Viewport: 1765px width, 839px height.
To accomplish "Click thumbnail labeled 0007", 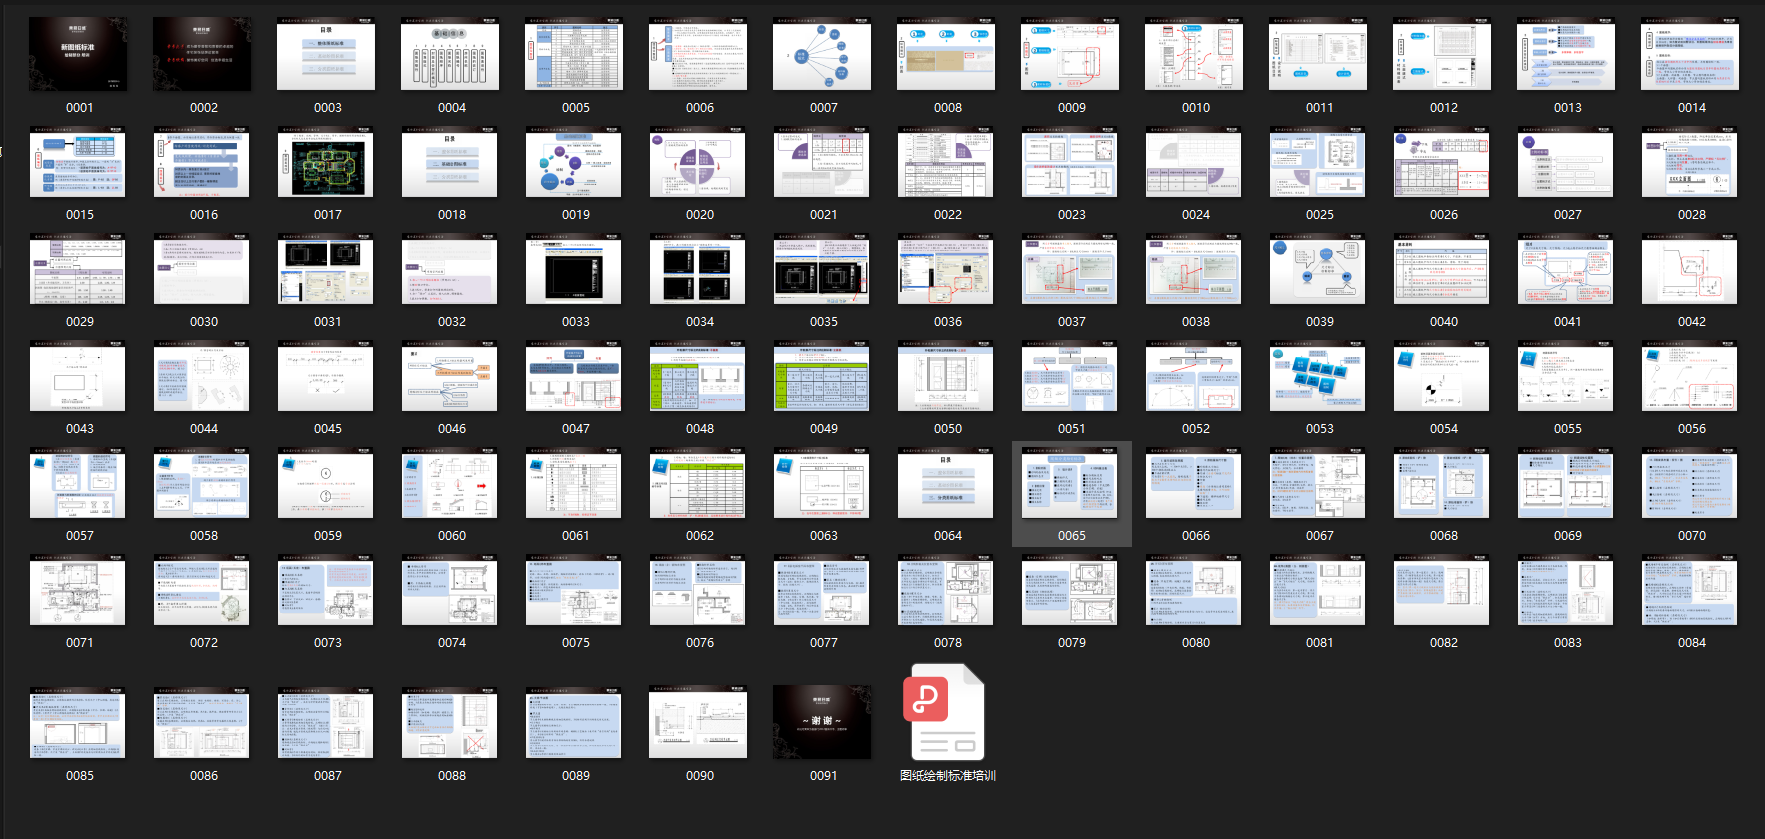I will (x=822, y=55).
